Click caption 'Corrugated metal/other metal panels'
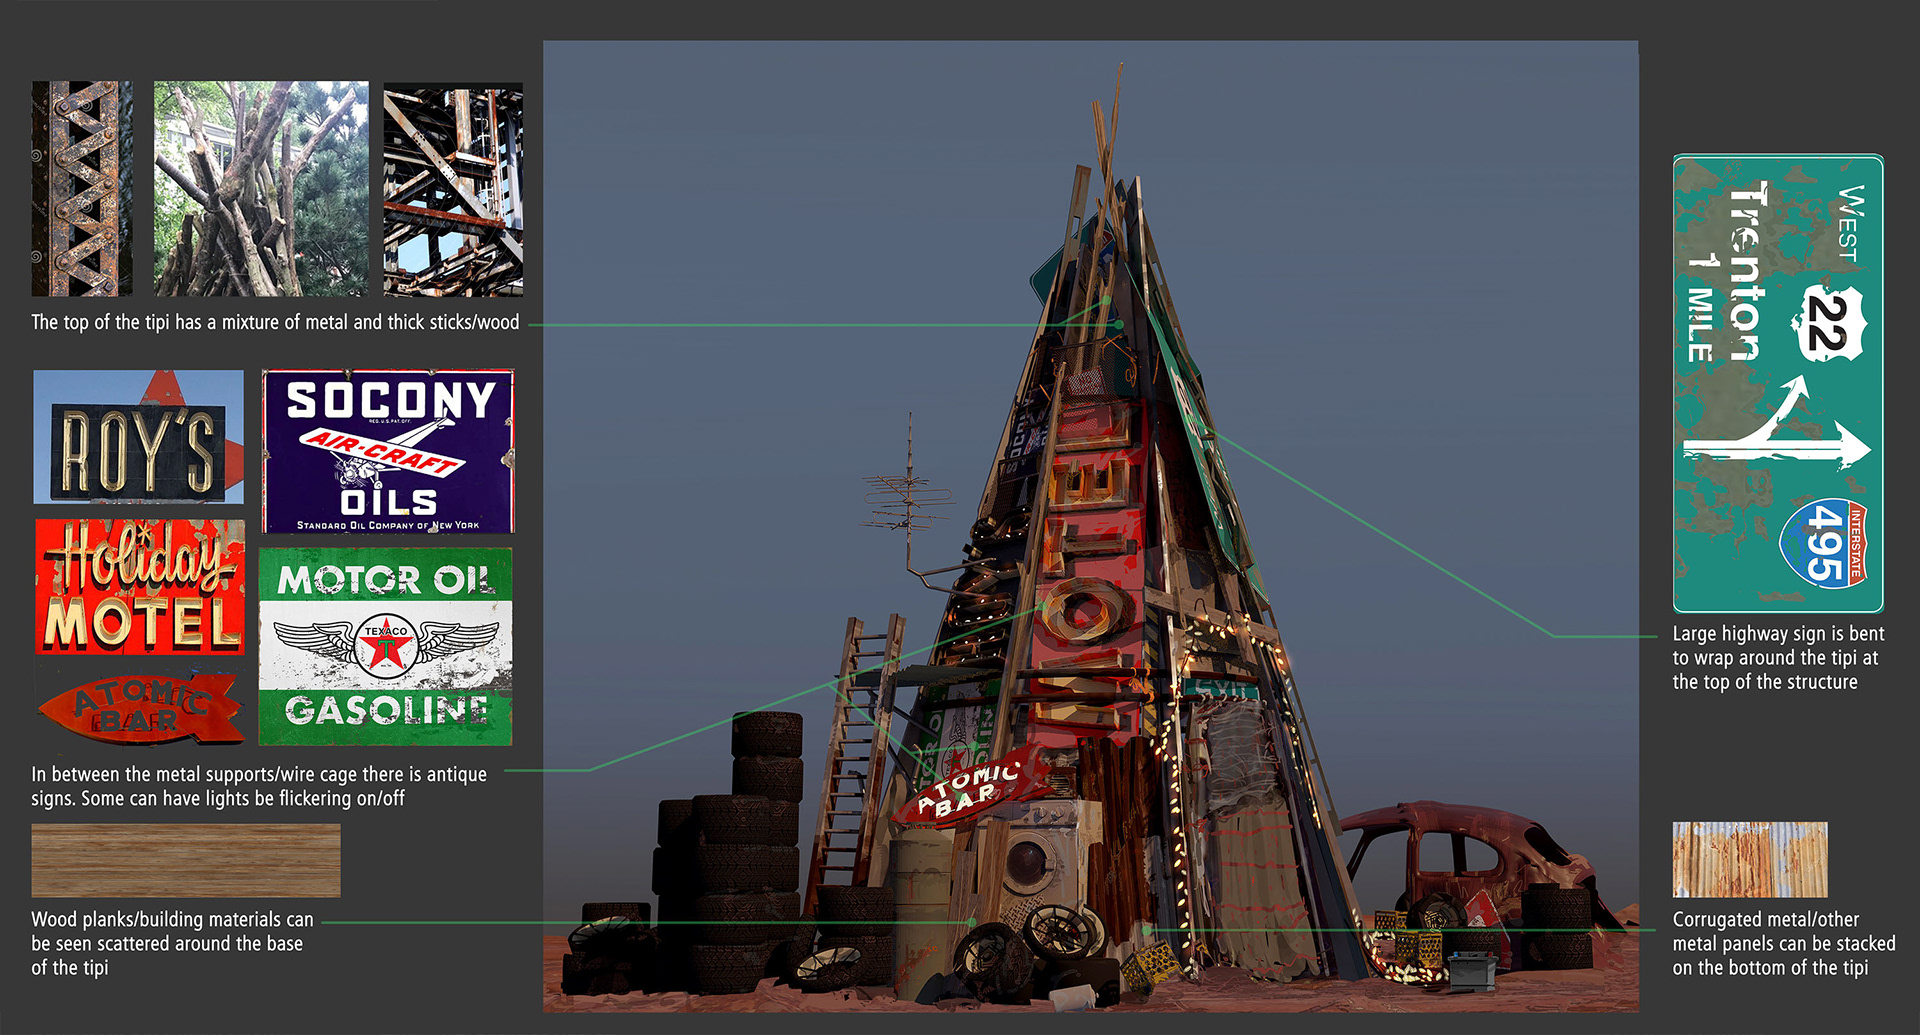 point(1784,943)
